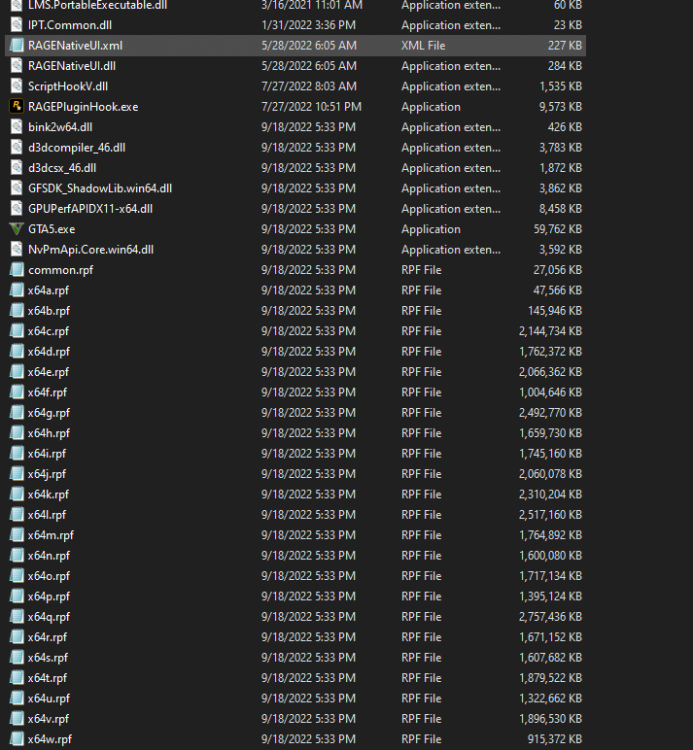Click the GFSDK_ShadowLib.win64.dll file icon
This screenshot has width=693, height=750.
(16, 188)
